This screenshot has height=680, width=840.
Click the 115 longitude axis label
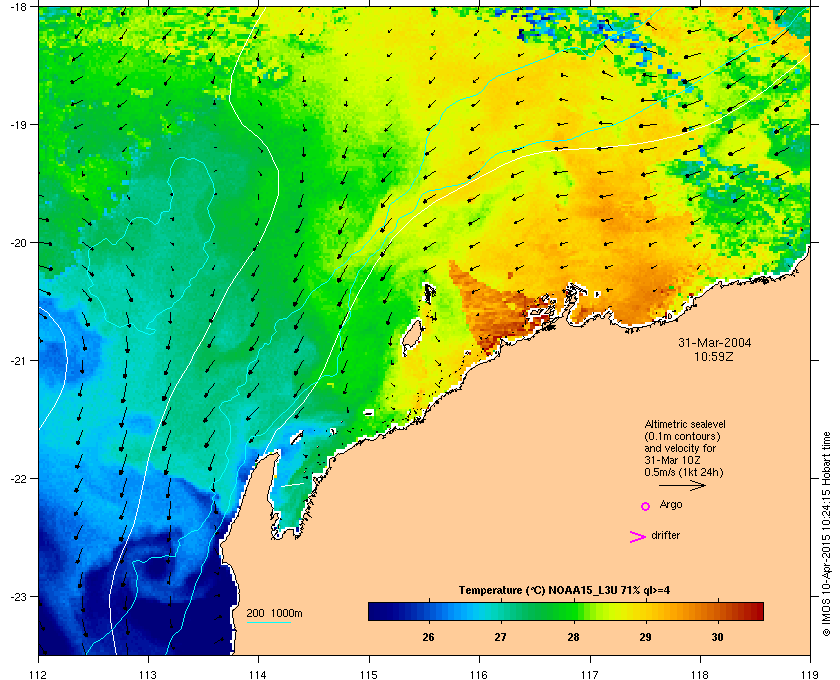coord(369,675)
